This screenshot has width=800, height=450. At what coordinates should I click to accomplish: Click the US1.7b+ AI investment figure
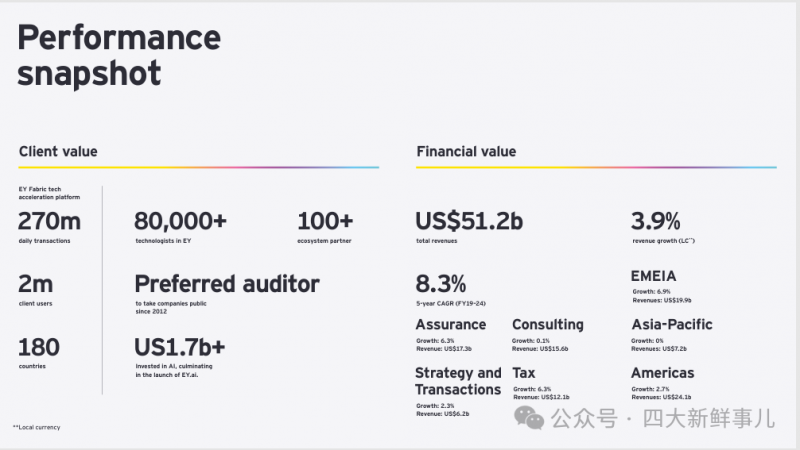pos(180,347)
